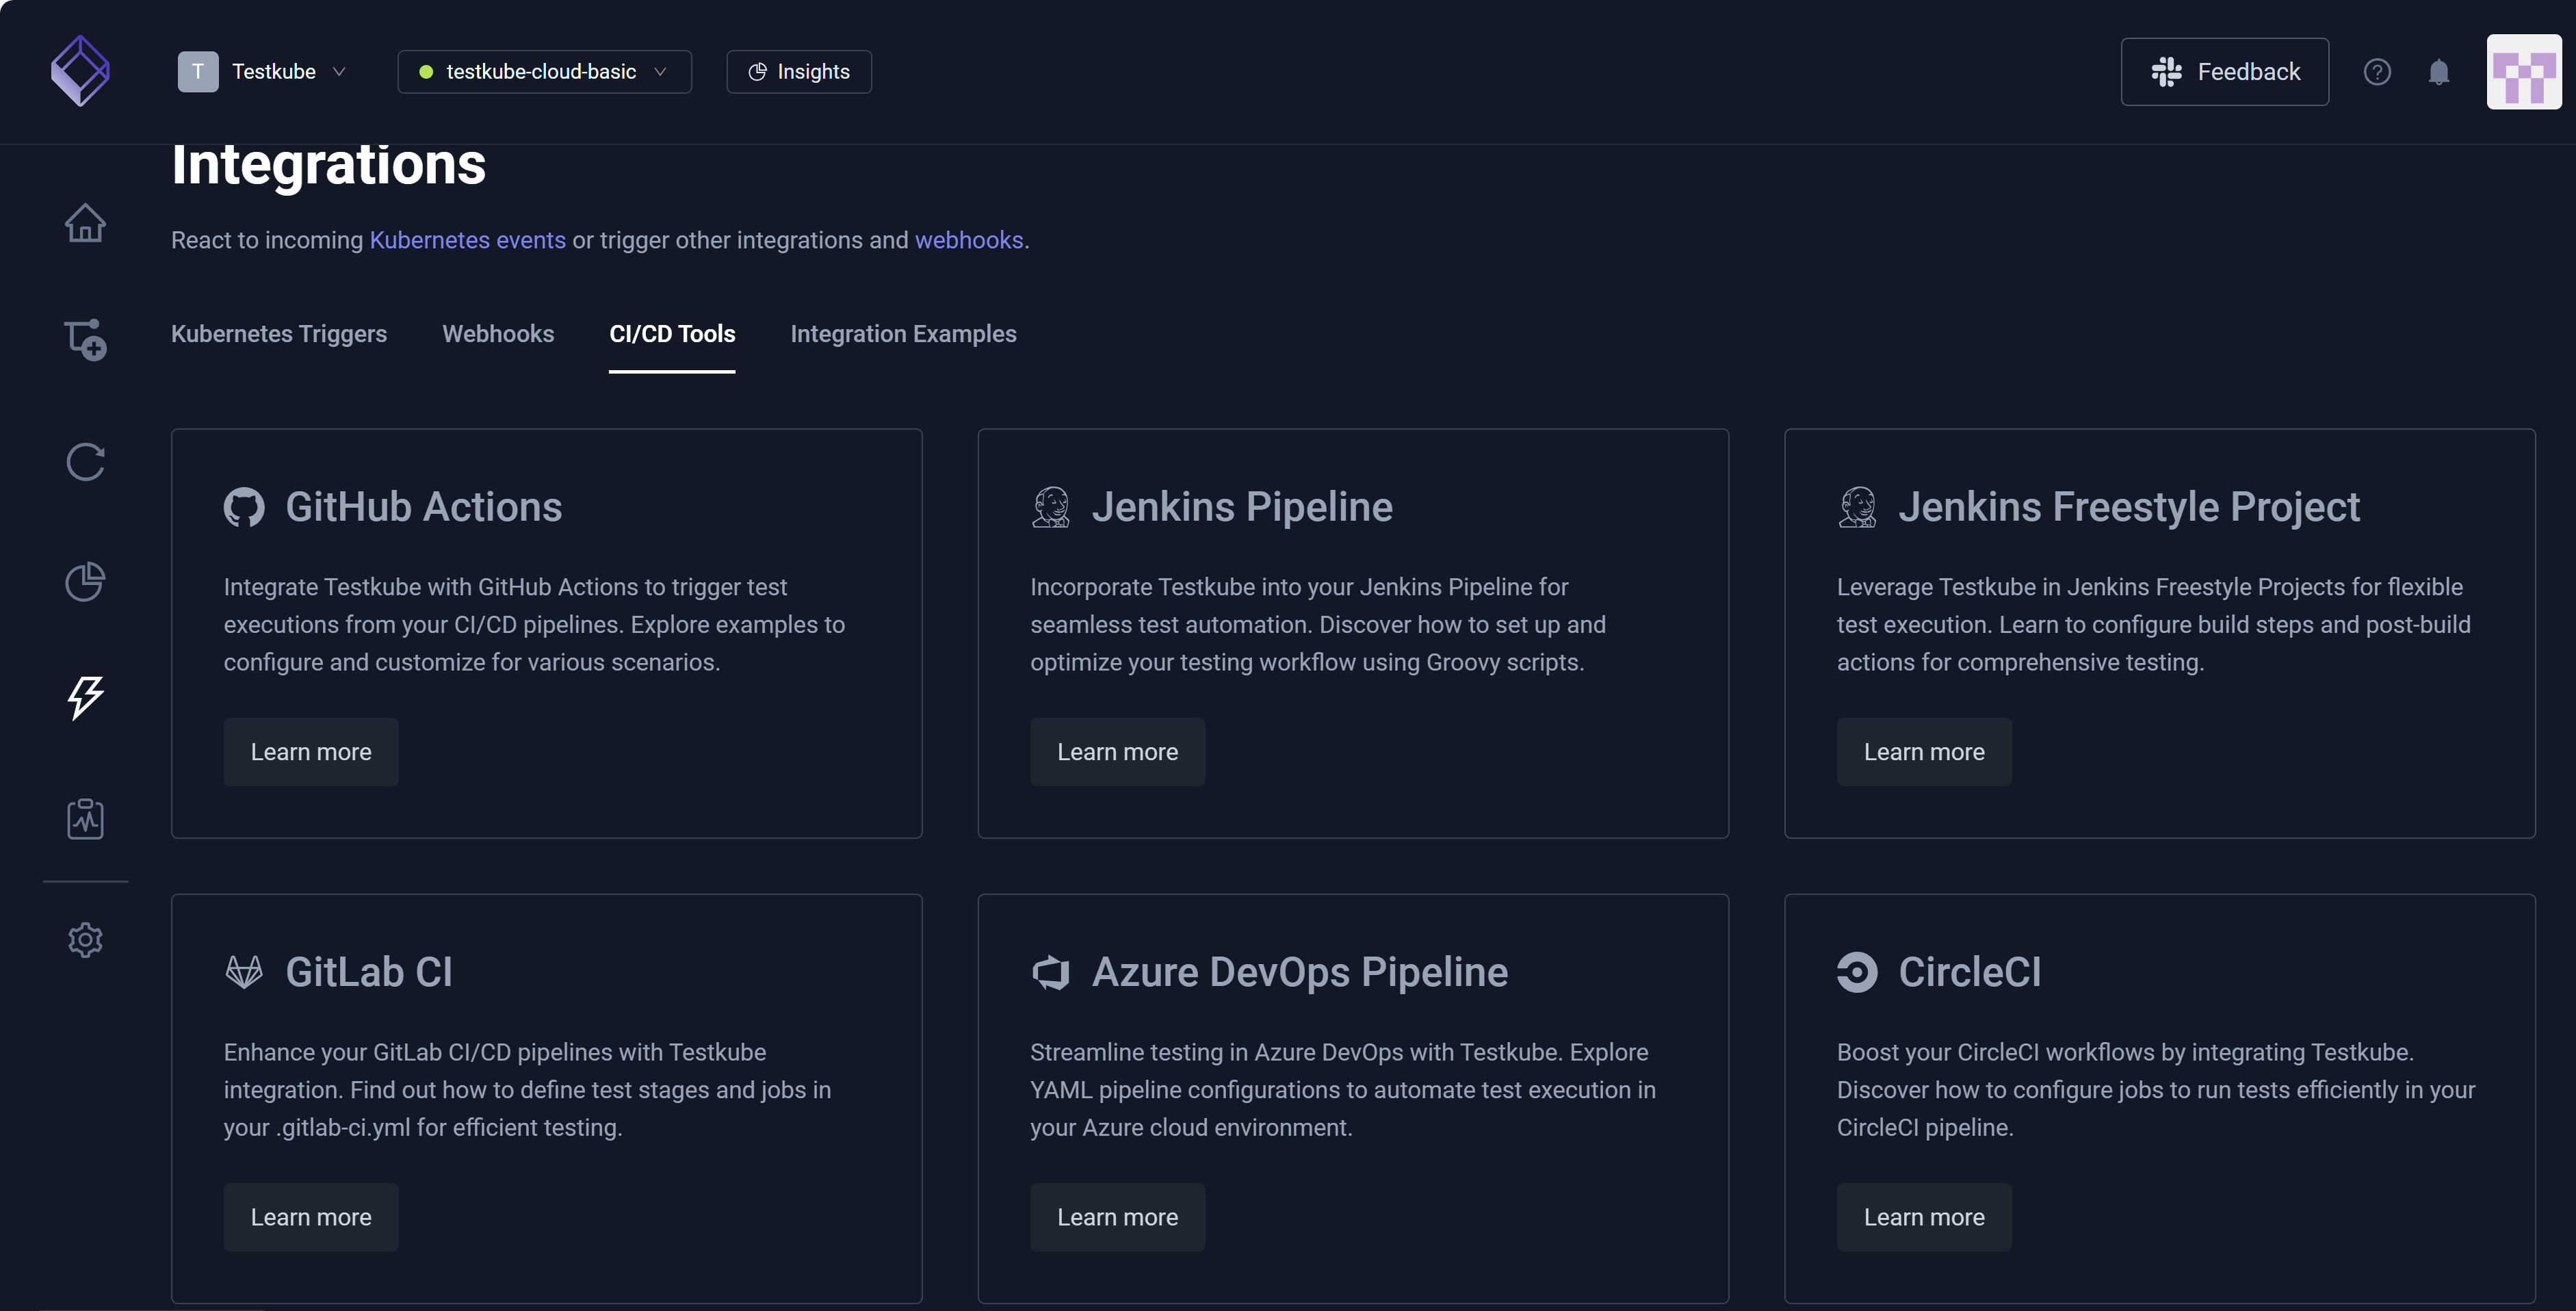Open Settings via the gear sidebar icon
Image resolution: width=2576 pixels, height=1311 pixels.
click(85, 939)
